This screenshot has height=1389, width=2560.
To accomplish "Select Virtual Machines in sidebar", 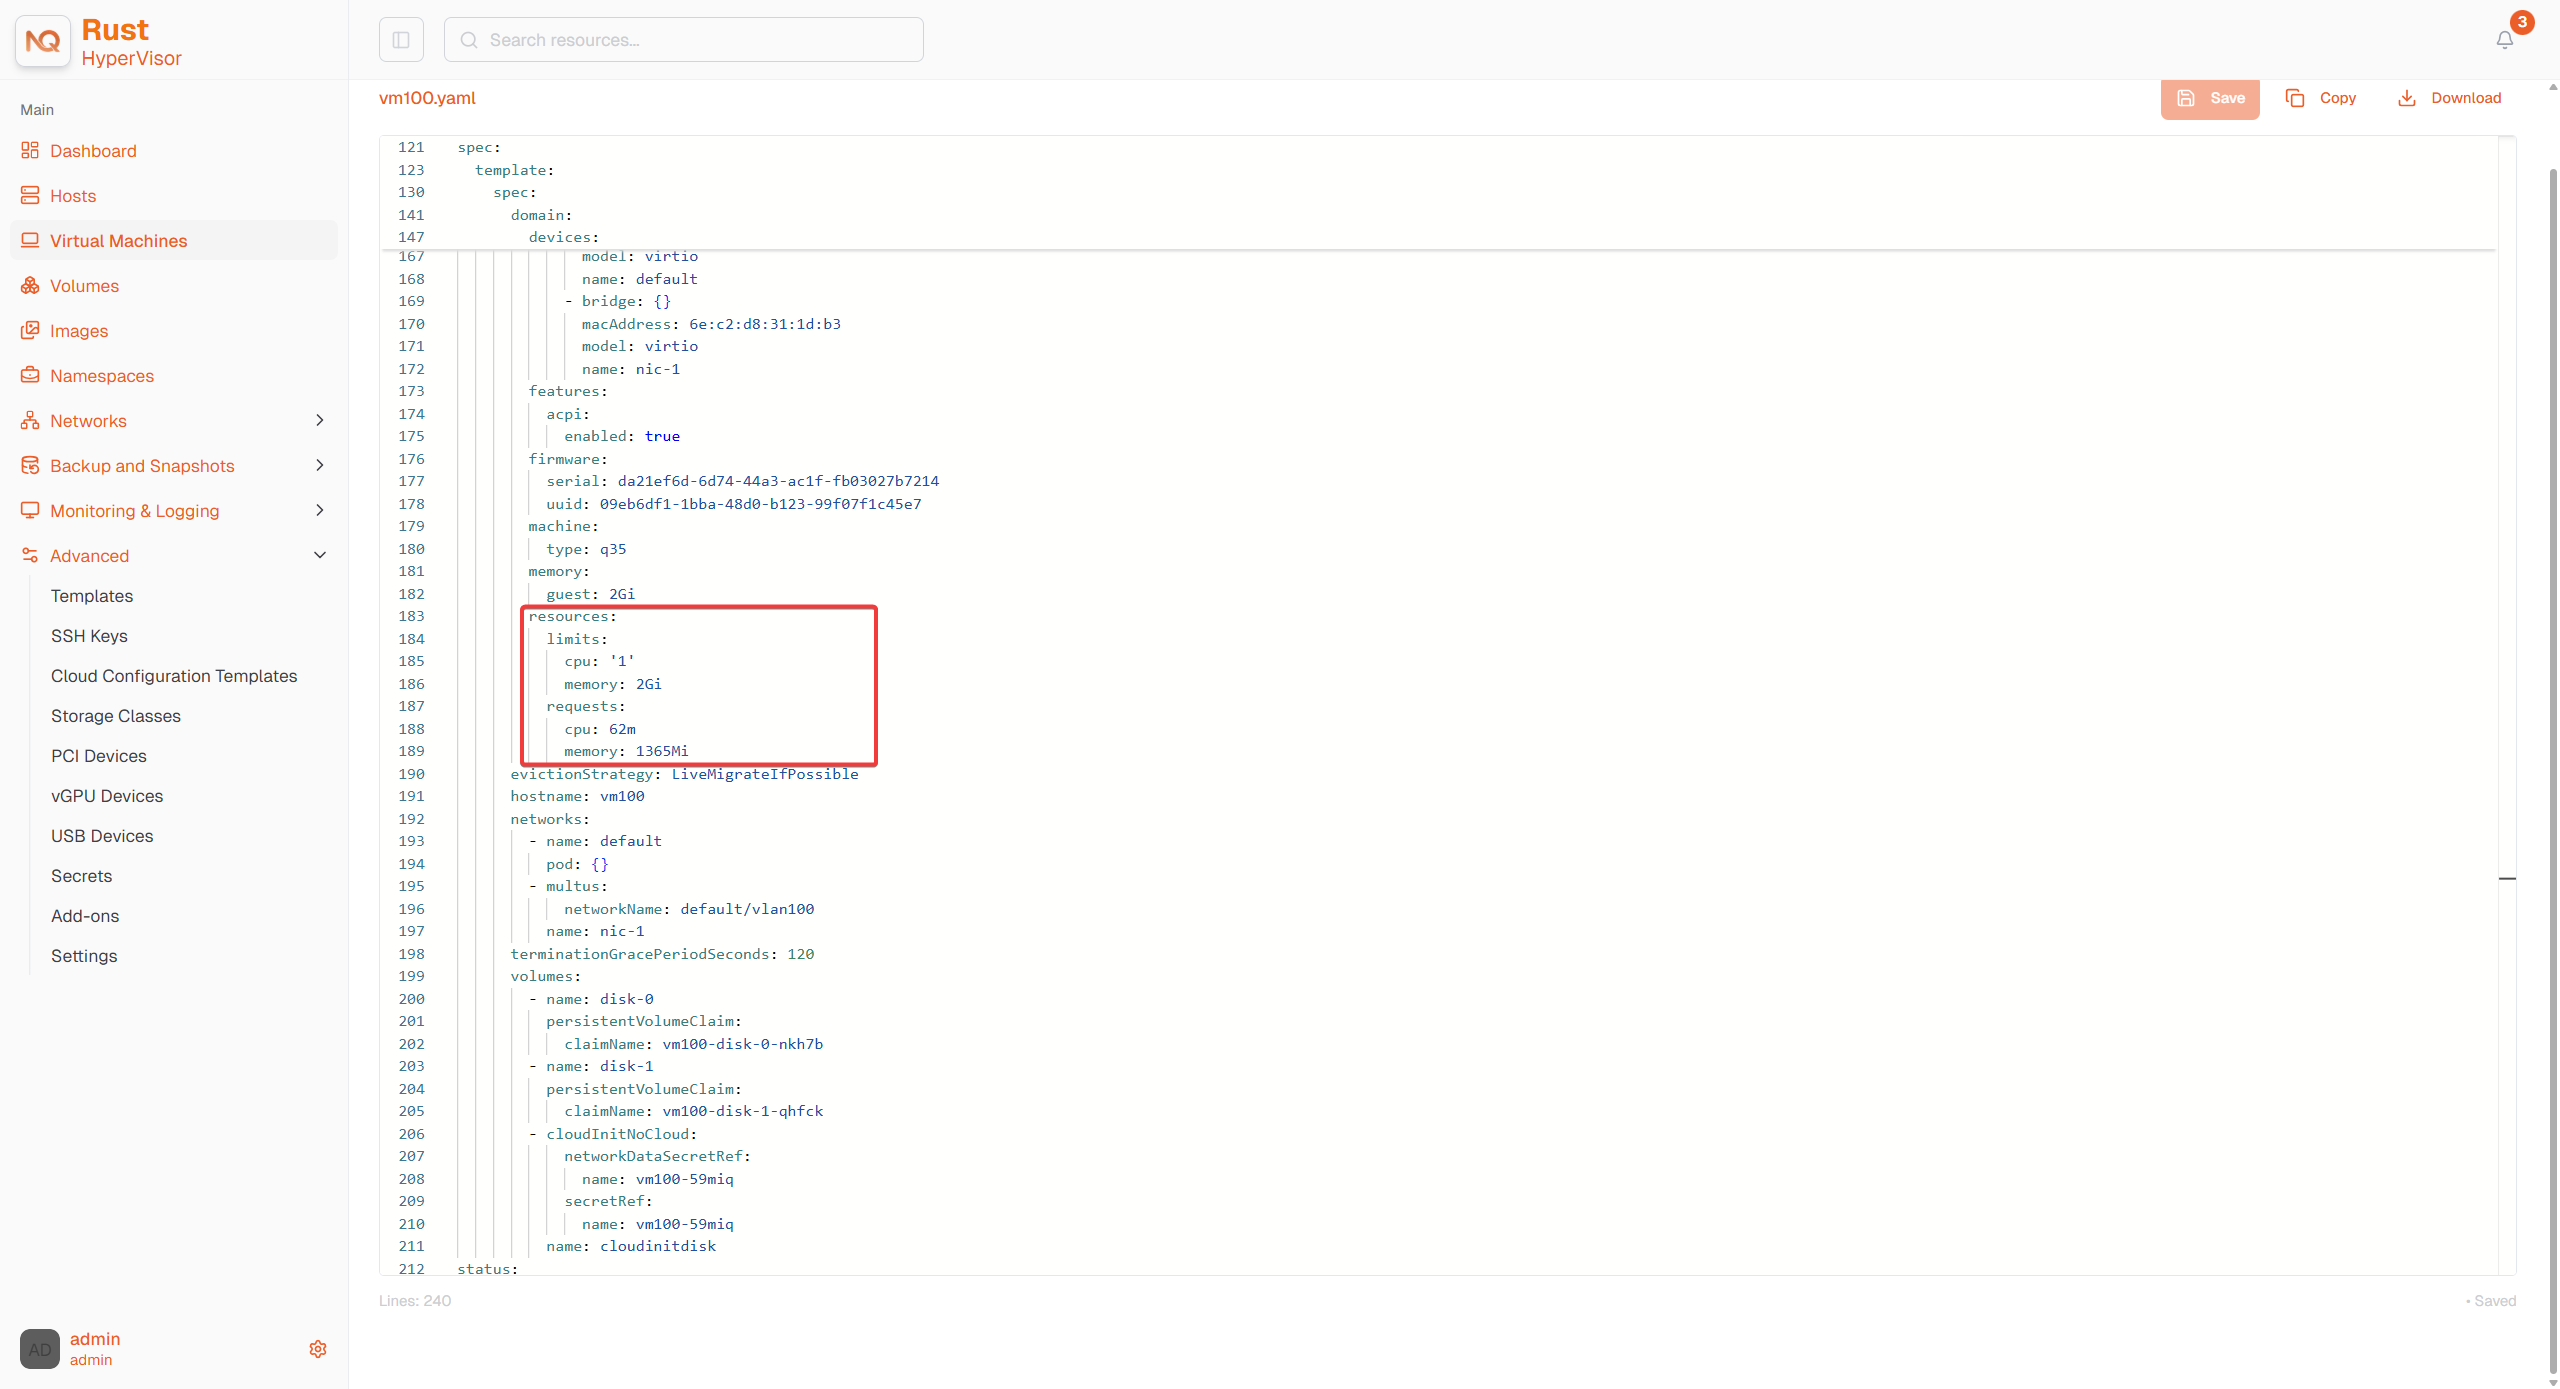I will pos(173,240).
